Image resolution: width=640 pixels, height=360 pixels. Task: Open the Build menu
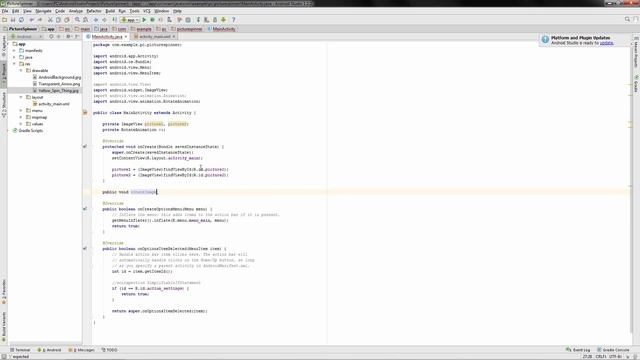(110, 11)
